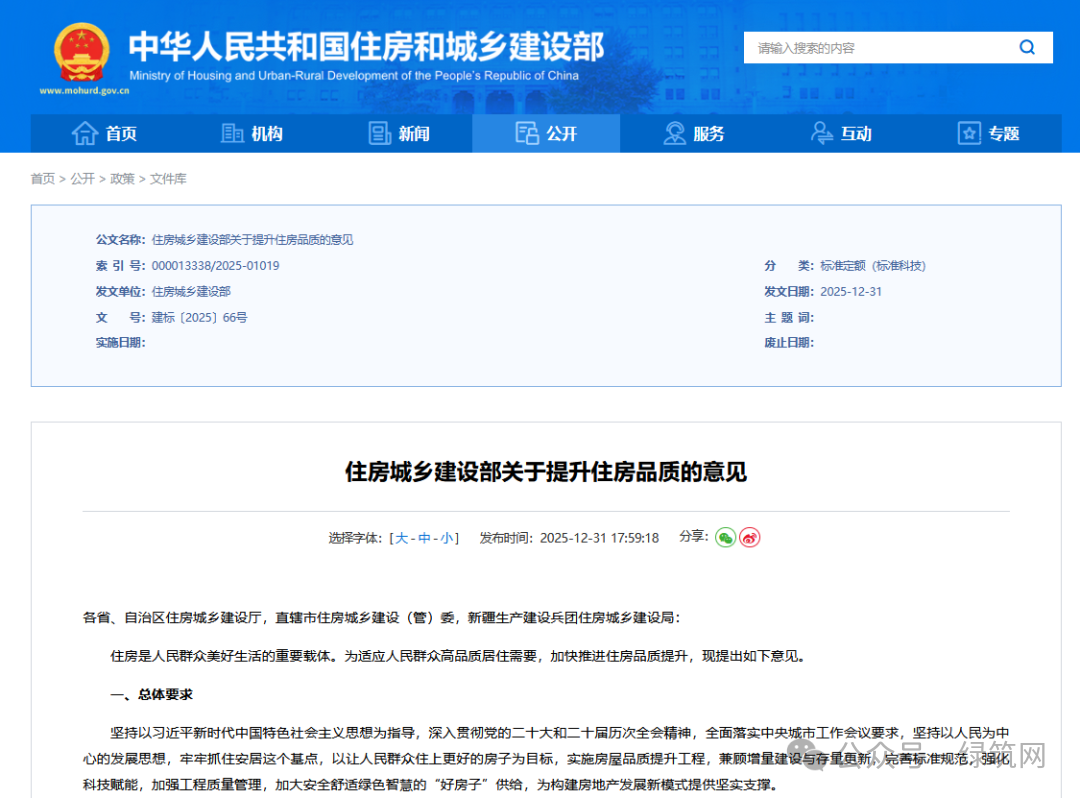1080x798 pixels.
Task: Click the English ministry name subtitle
Action: coord(354,76)
